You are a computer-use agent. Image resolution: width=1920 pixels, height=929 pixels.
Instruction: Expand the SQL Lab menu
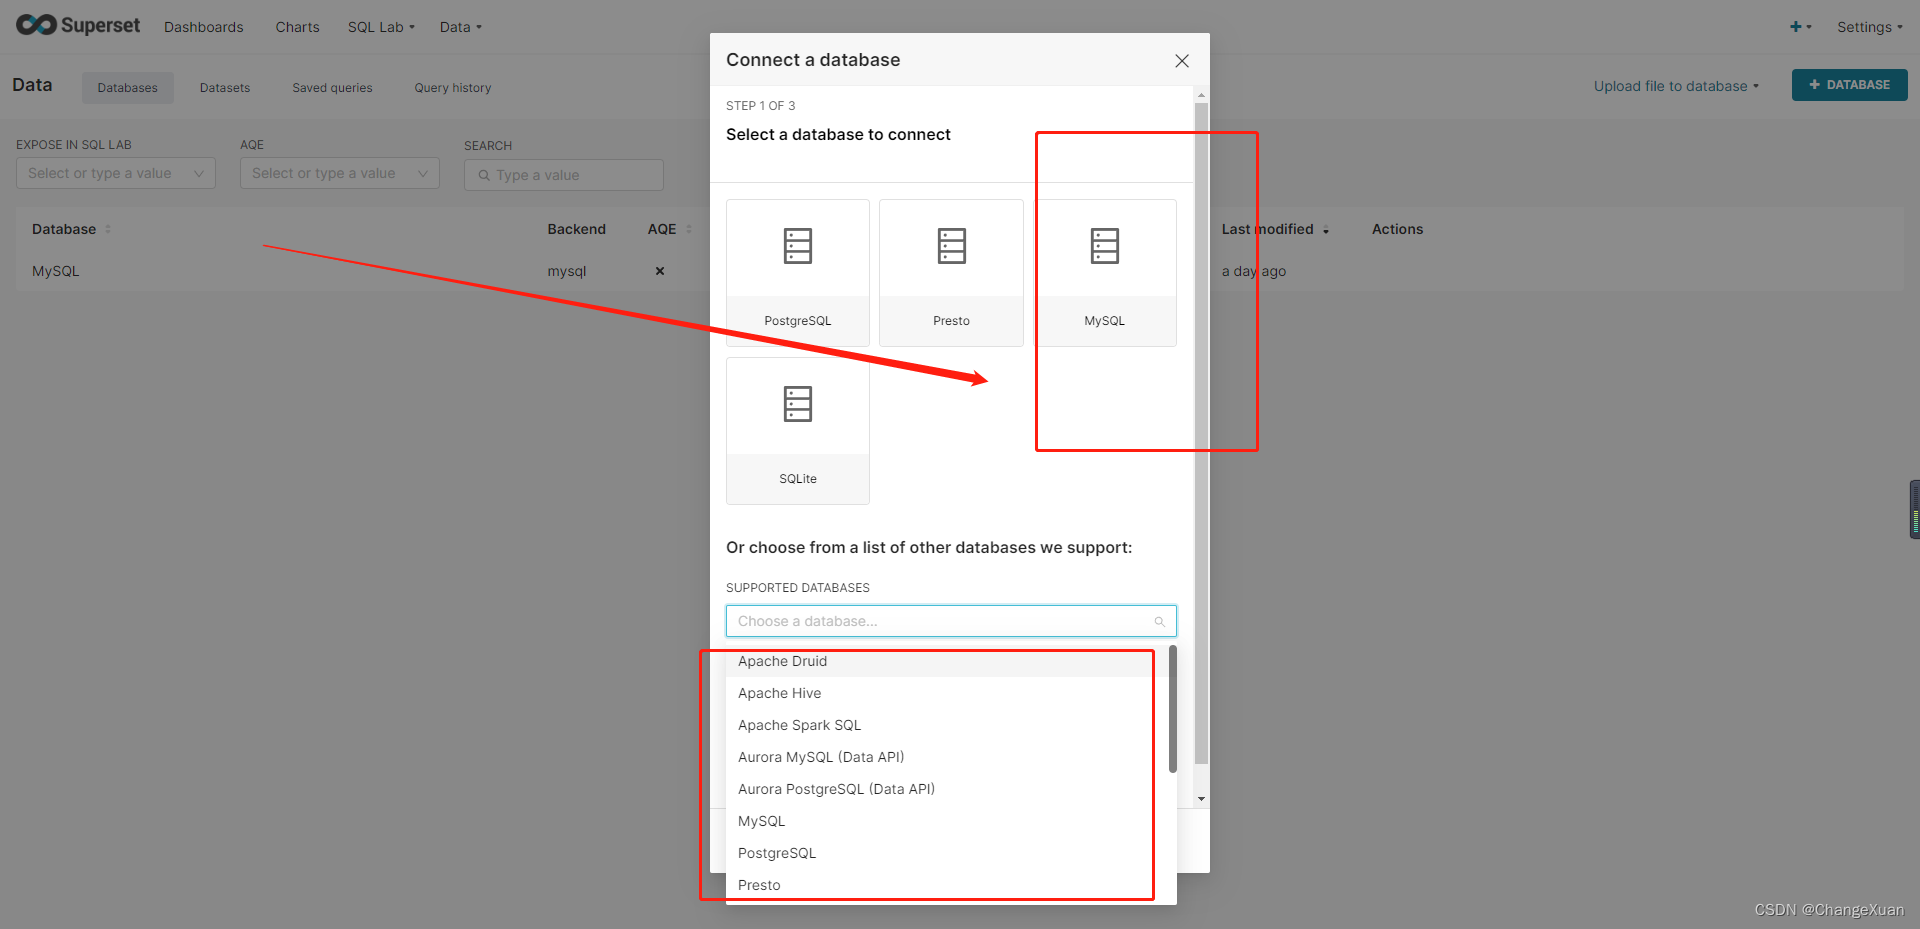381,27
